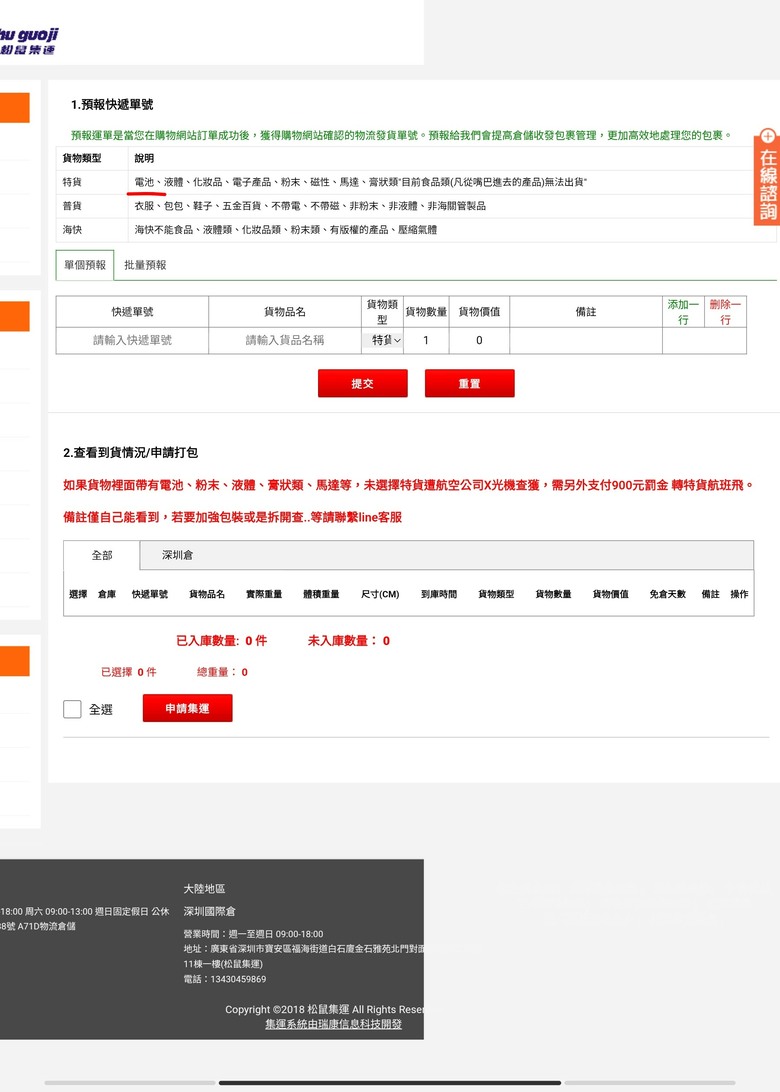780x1092 pixels.
Task: Click the red 刪除一行 link
Action: click(725, 312)
